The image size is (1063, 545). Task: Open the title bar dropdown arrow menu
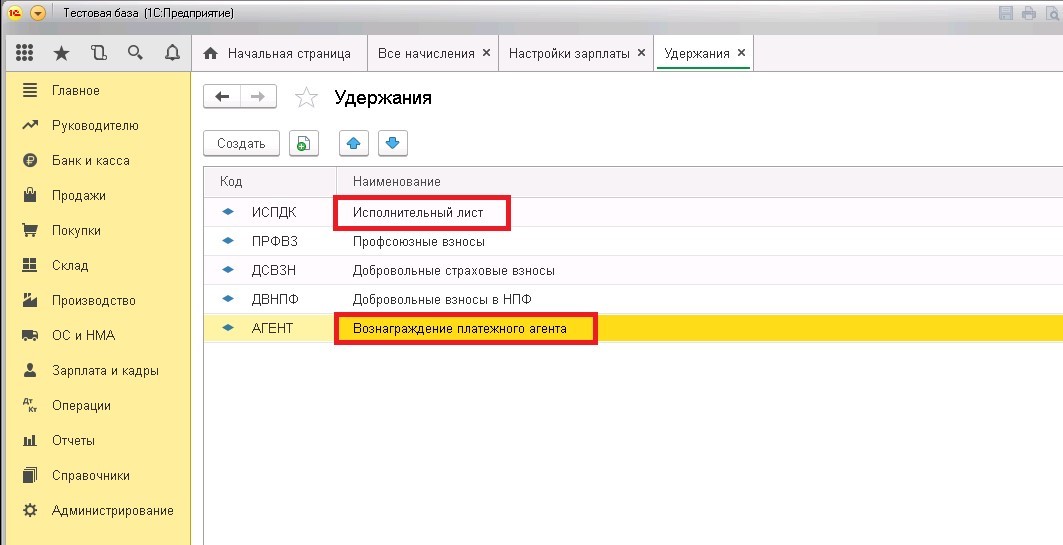(x=38, y=13)
